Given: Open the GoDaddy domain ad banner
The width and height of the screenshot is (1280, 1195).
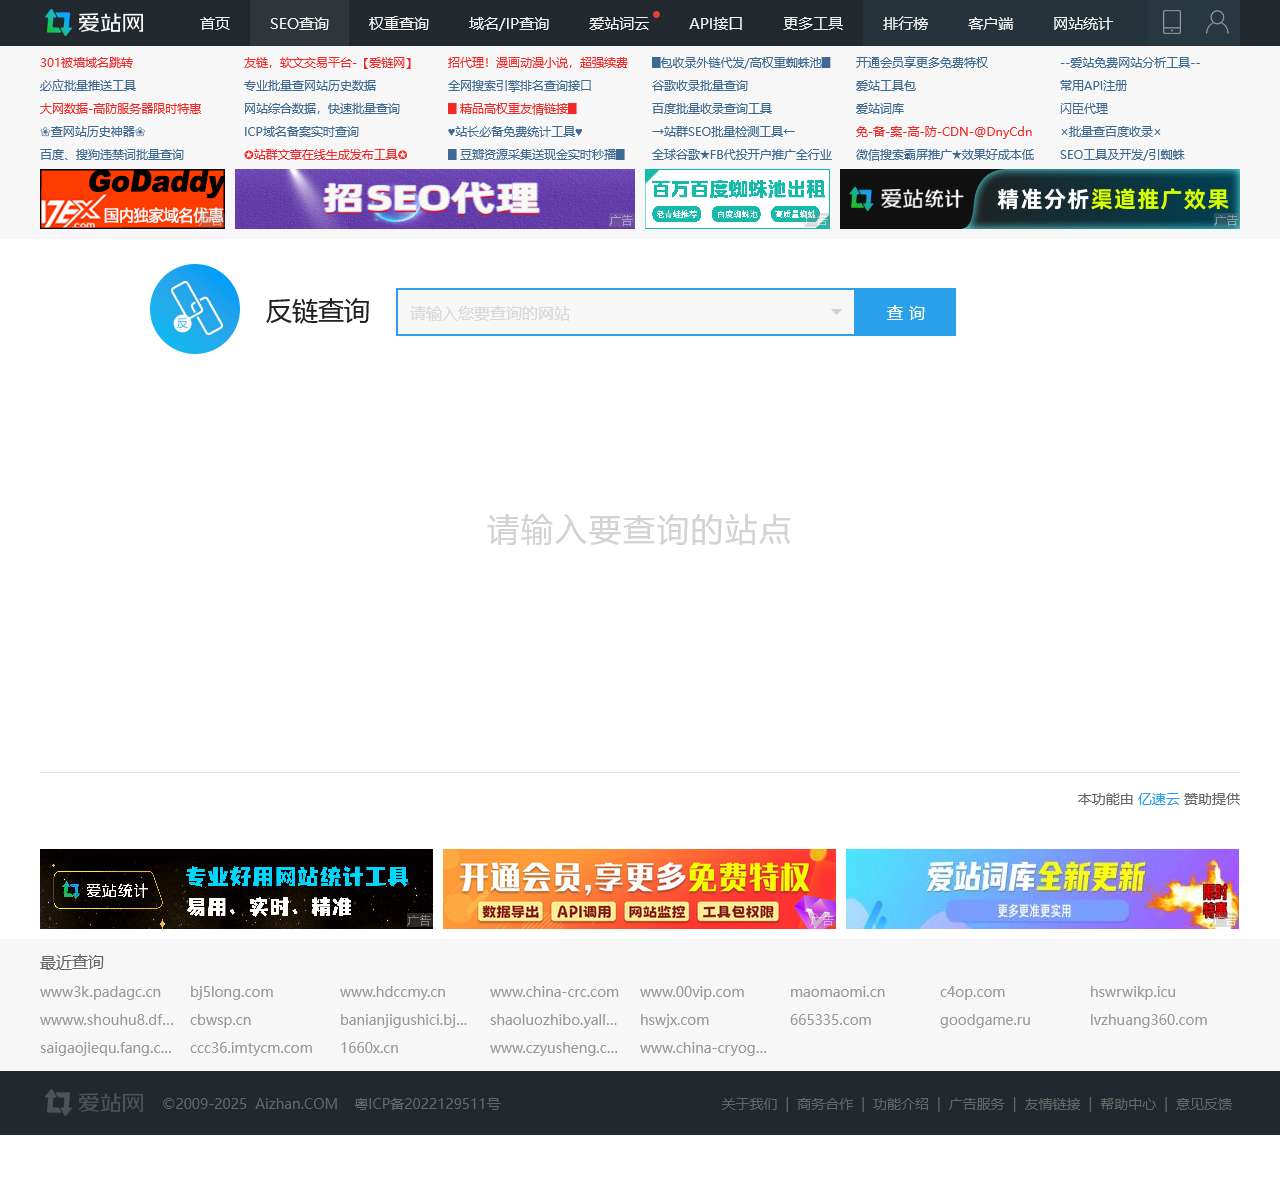Looking at the screenshot, I should [x=132, y=199].
